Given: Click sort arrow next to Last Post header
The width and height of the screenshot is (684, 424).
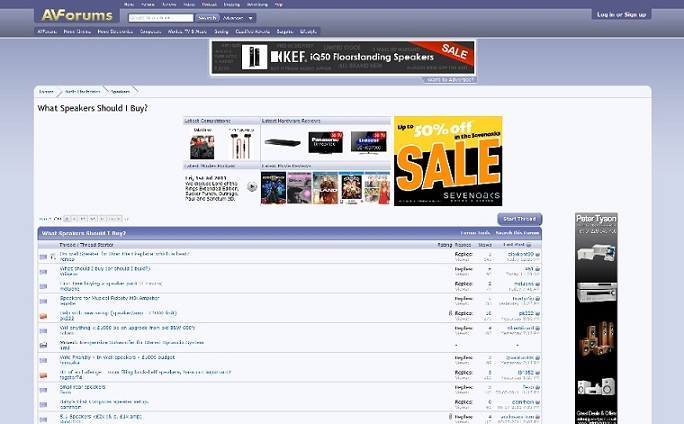Looking at the screenshot, I should coord(529,245).
